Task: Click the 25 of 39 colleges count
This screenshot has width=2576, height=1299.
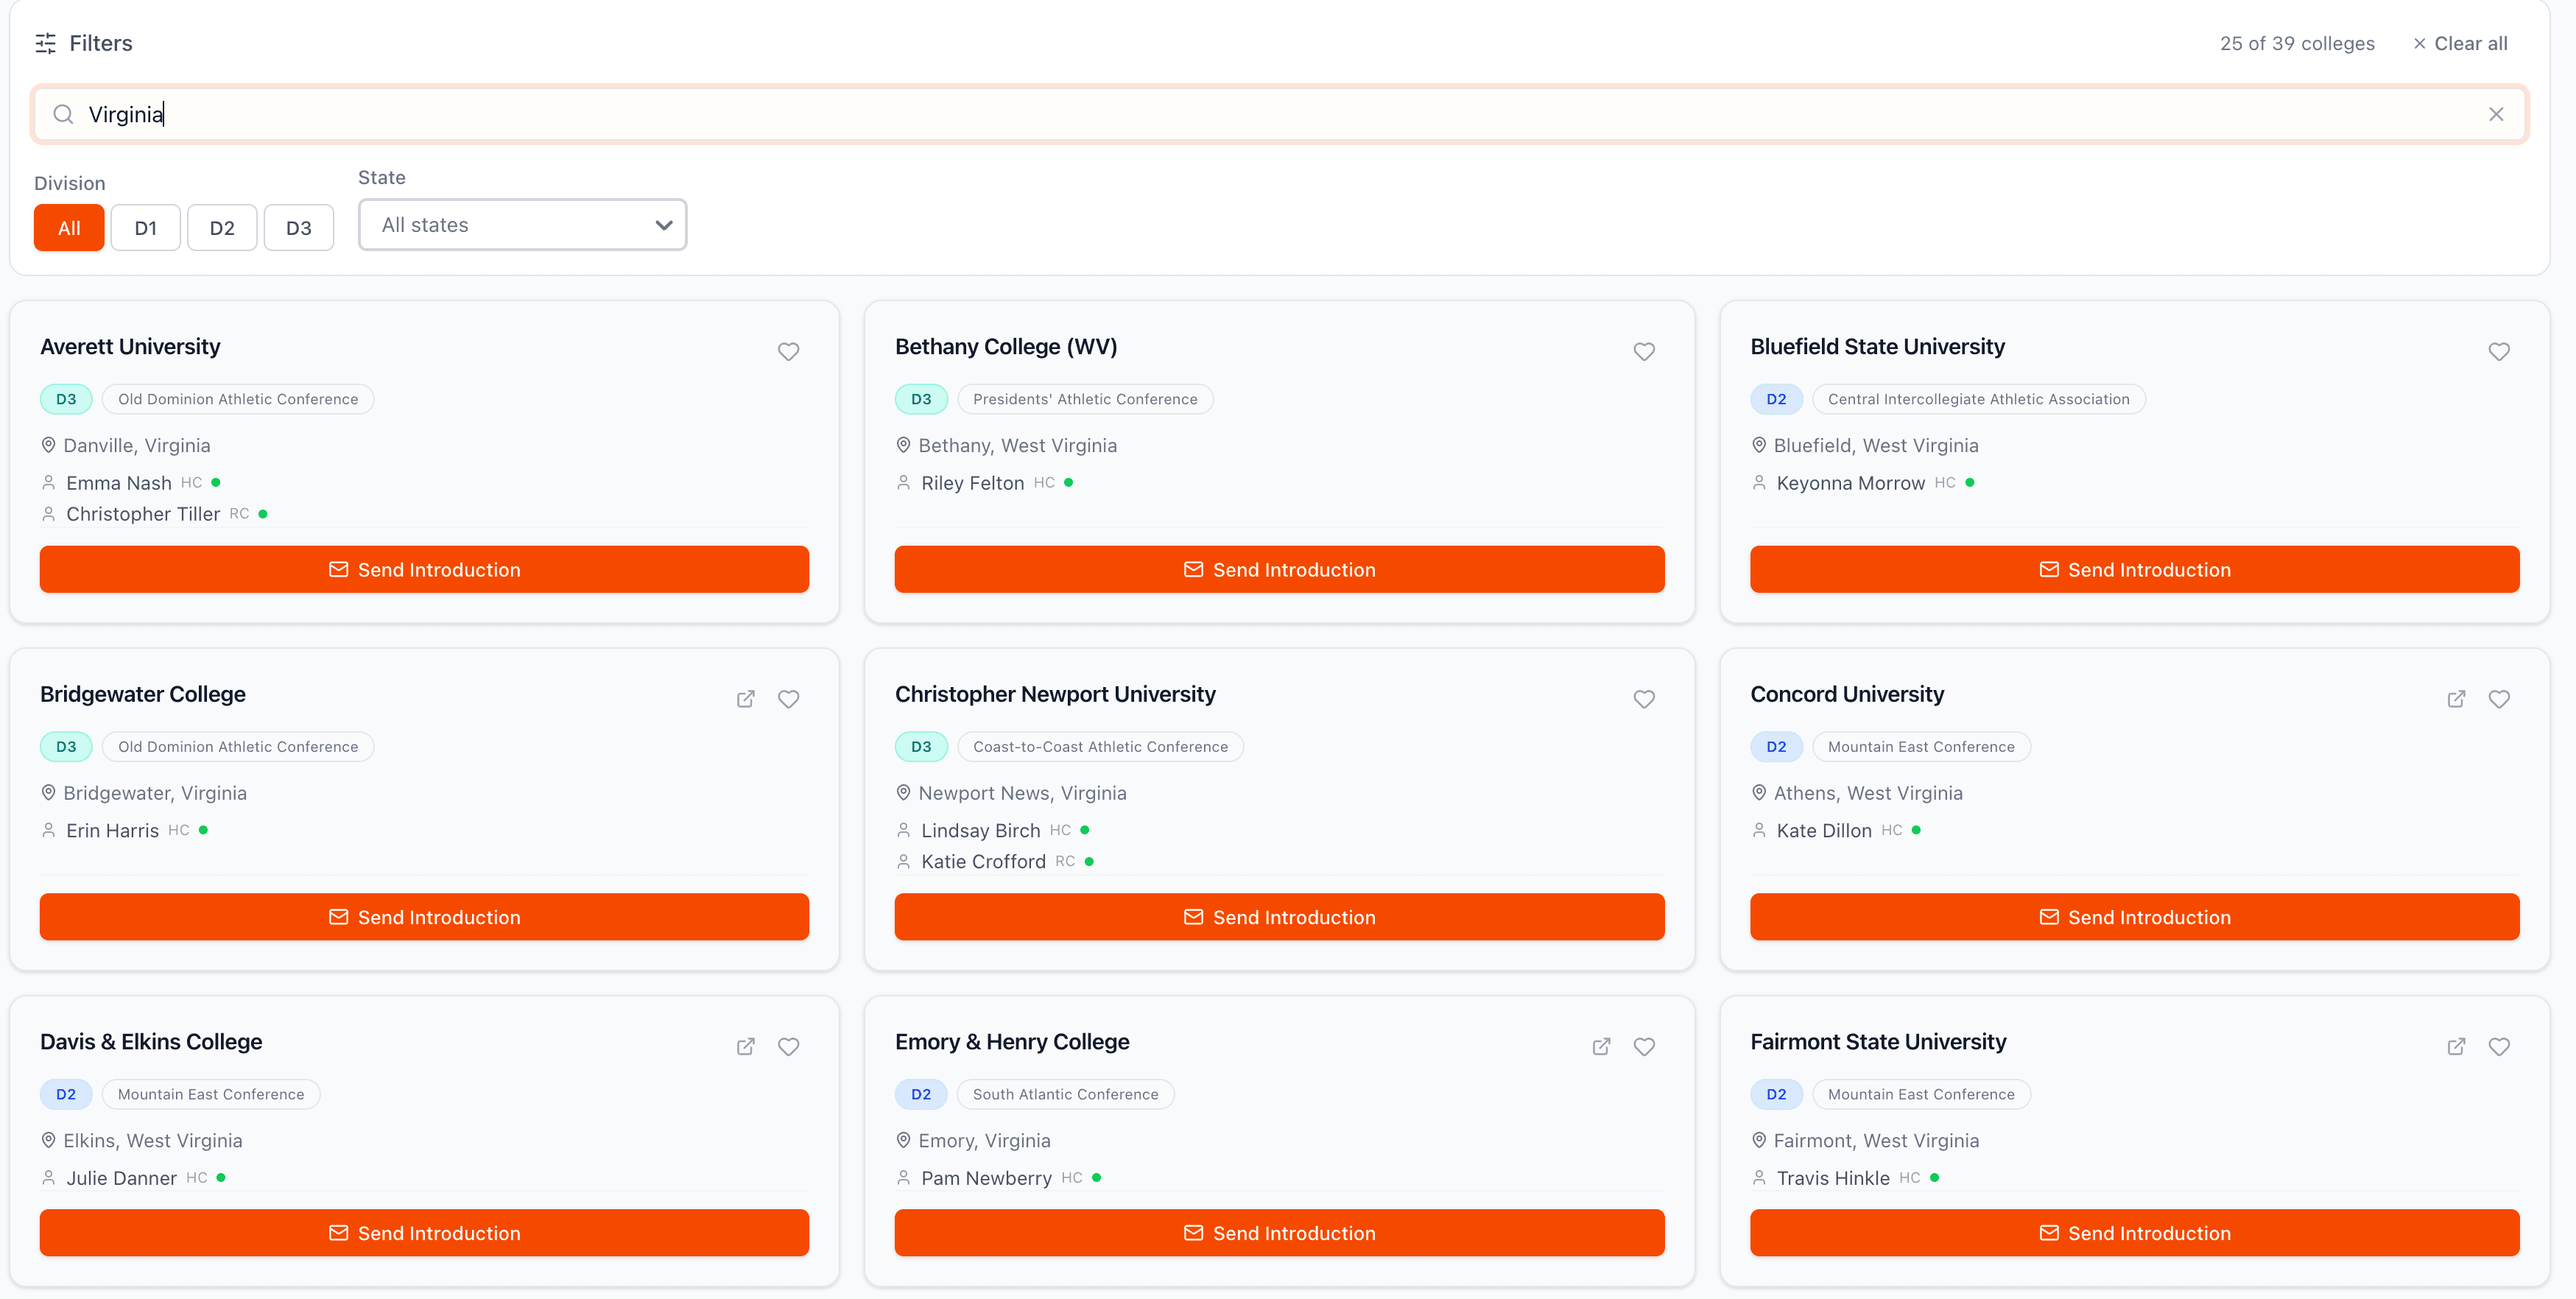Action: 2297,43
